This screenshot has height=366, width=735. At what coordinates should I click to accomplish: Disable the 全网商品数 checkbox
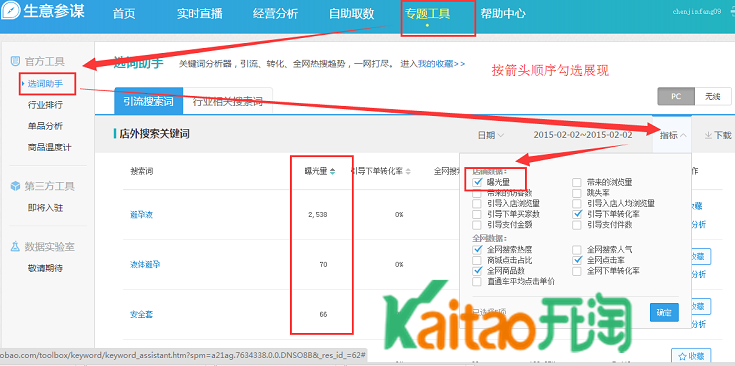tap(477, 271)
